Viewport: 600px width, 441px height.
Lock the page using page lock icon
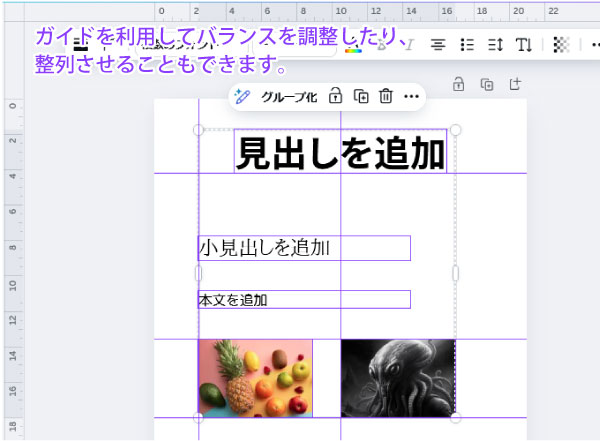point(458,84)
